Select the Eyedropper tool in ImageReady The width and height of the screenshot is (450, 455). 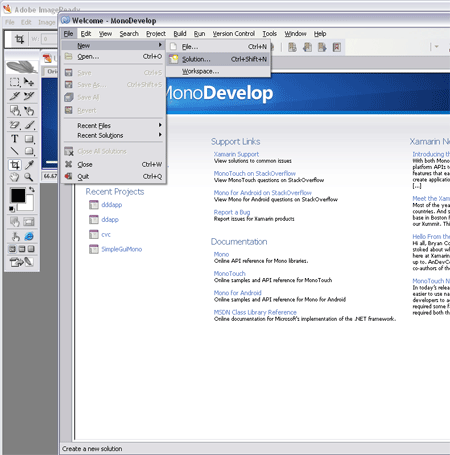29,165
